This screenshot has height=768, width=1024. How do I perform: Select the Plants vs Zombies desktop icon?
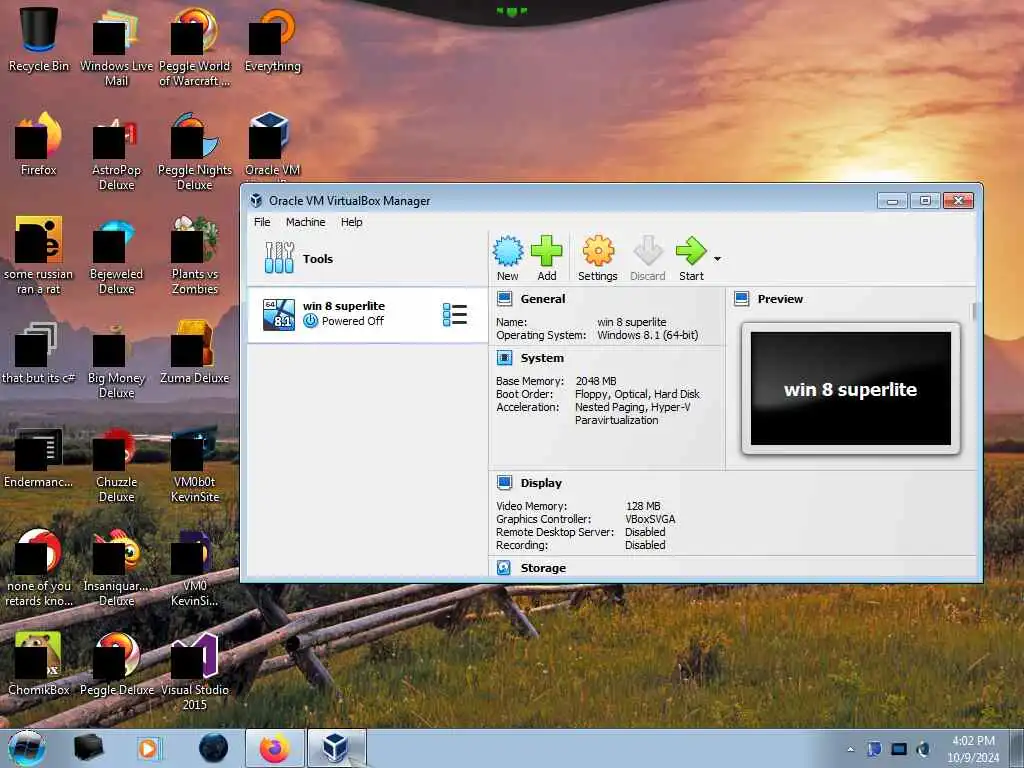(195, 255)
